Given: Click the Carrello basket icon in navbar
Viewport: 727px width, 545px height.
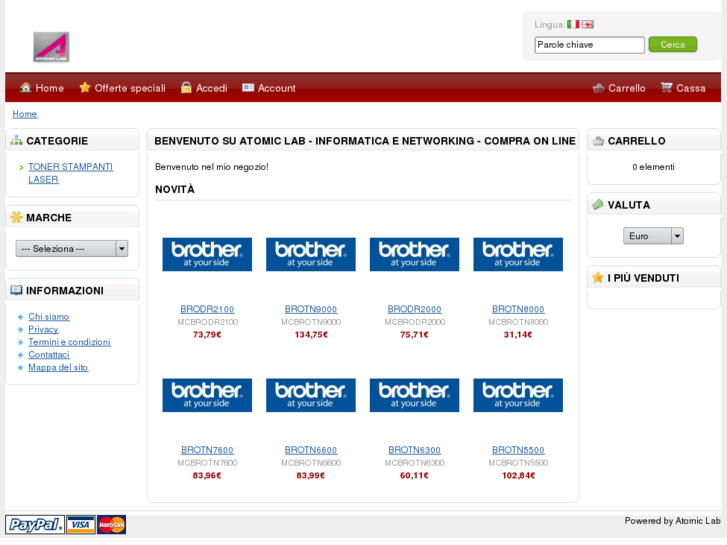Looking at the screenshot, I should point(599,88).
